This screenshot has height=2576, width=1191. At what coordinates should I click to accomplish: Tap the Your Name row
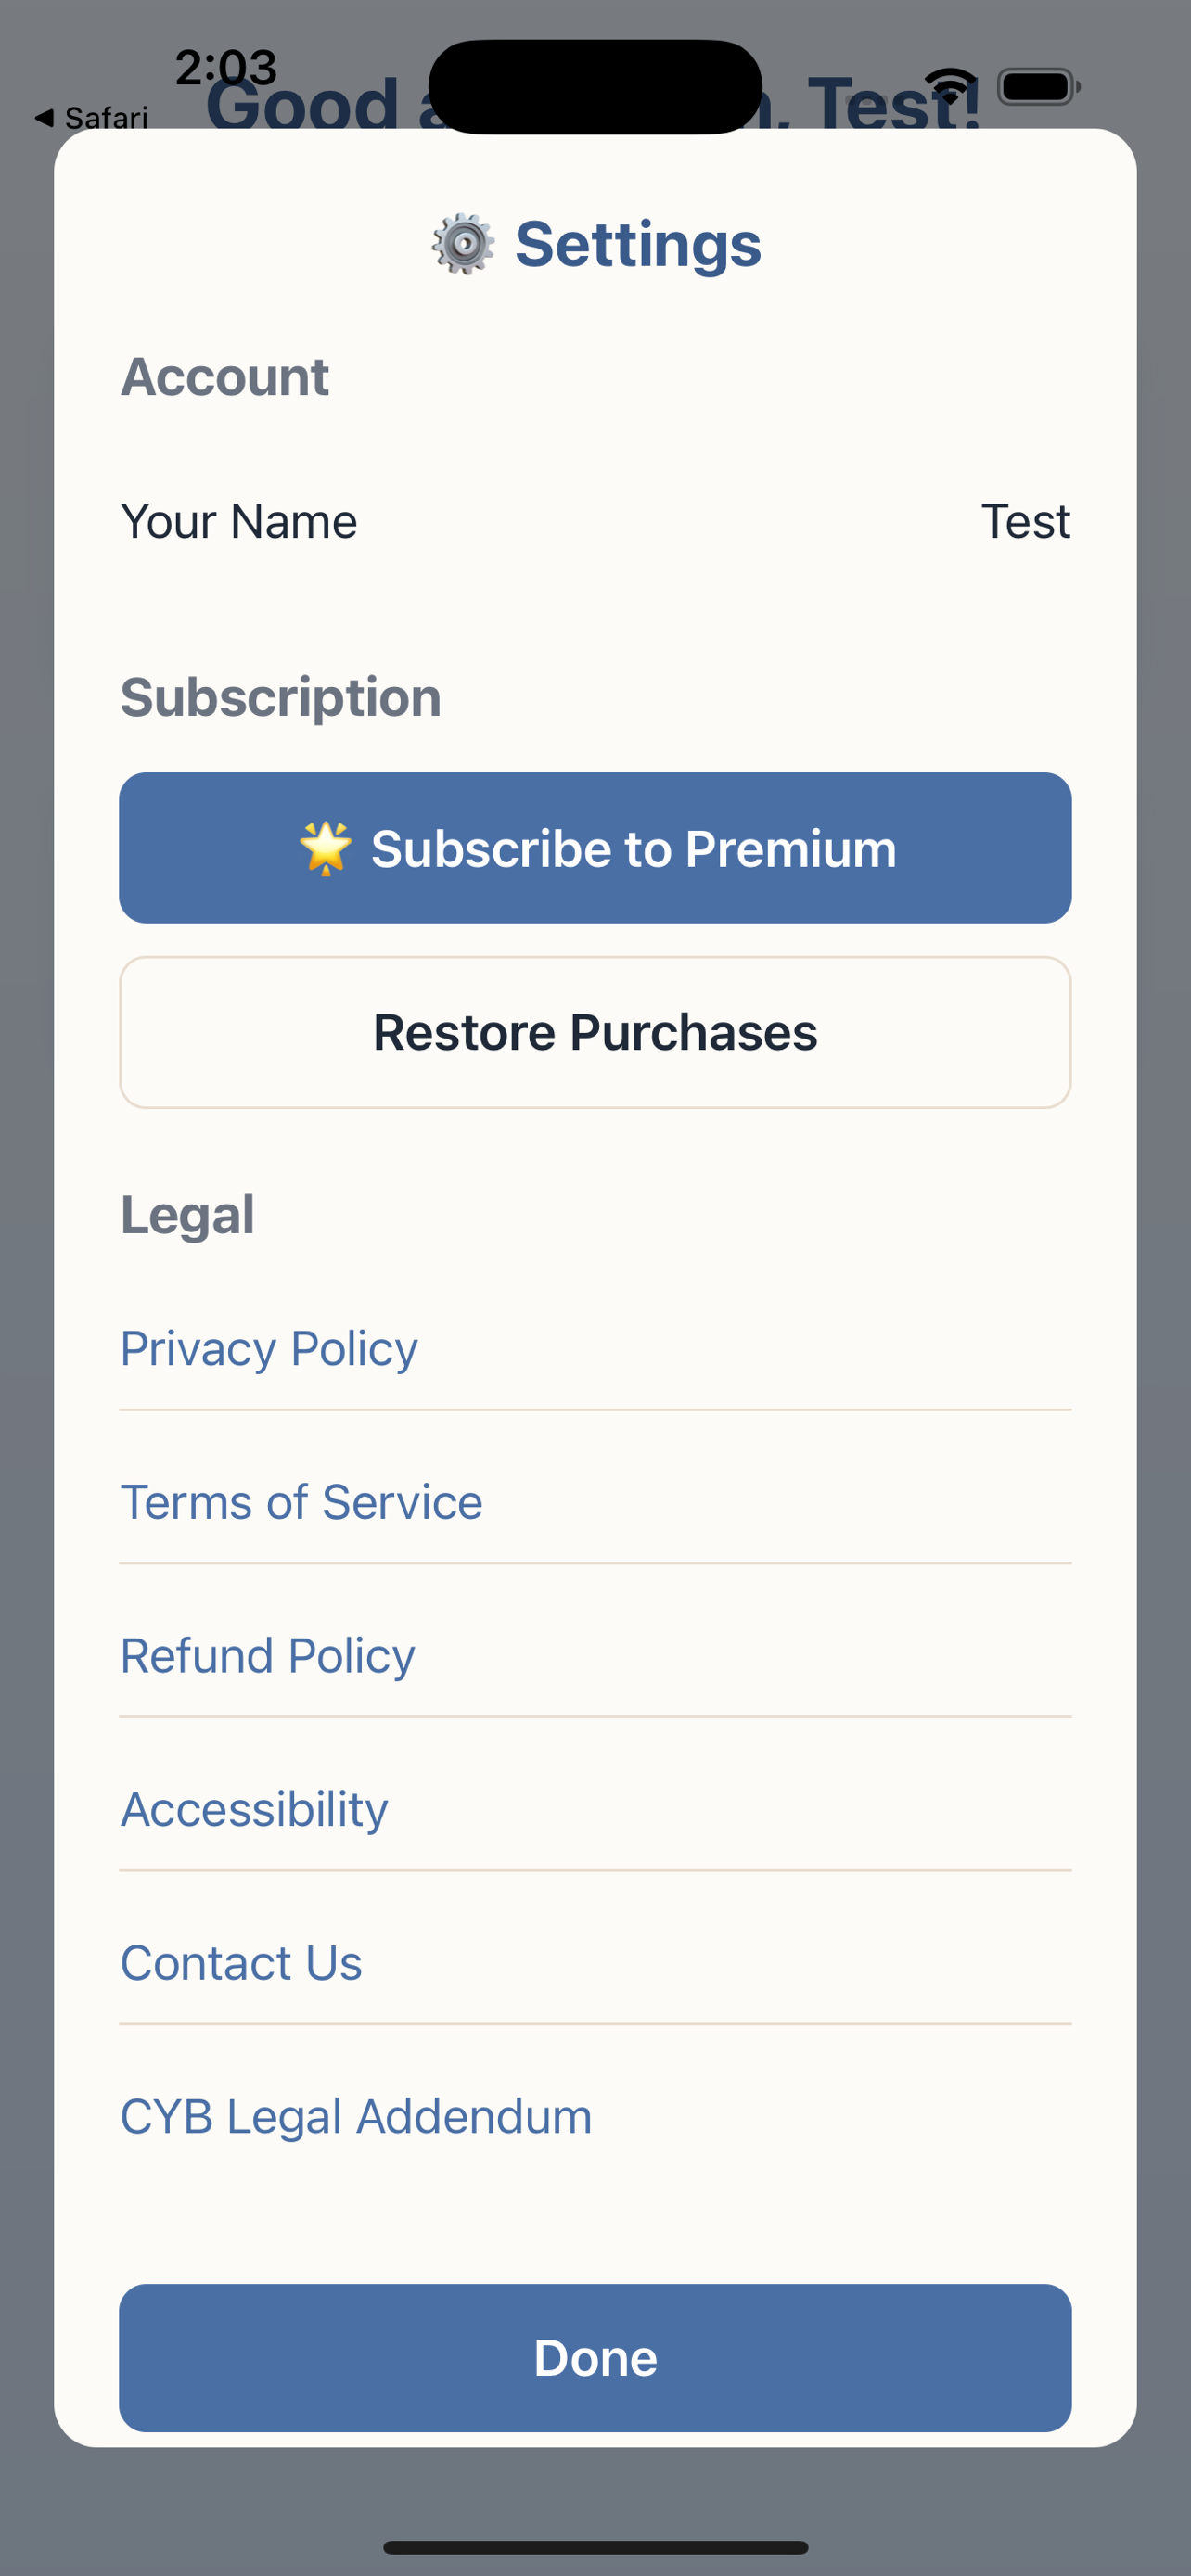tap(595, 521)
